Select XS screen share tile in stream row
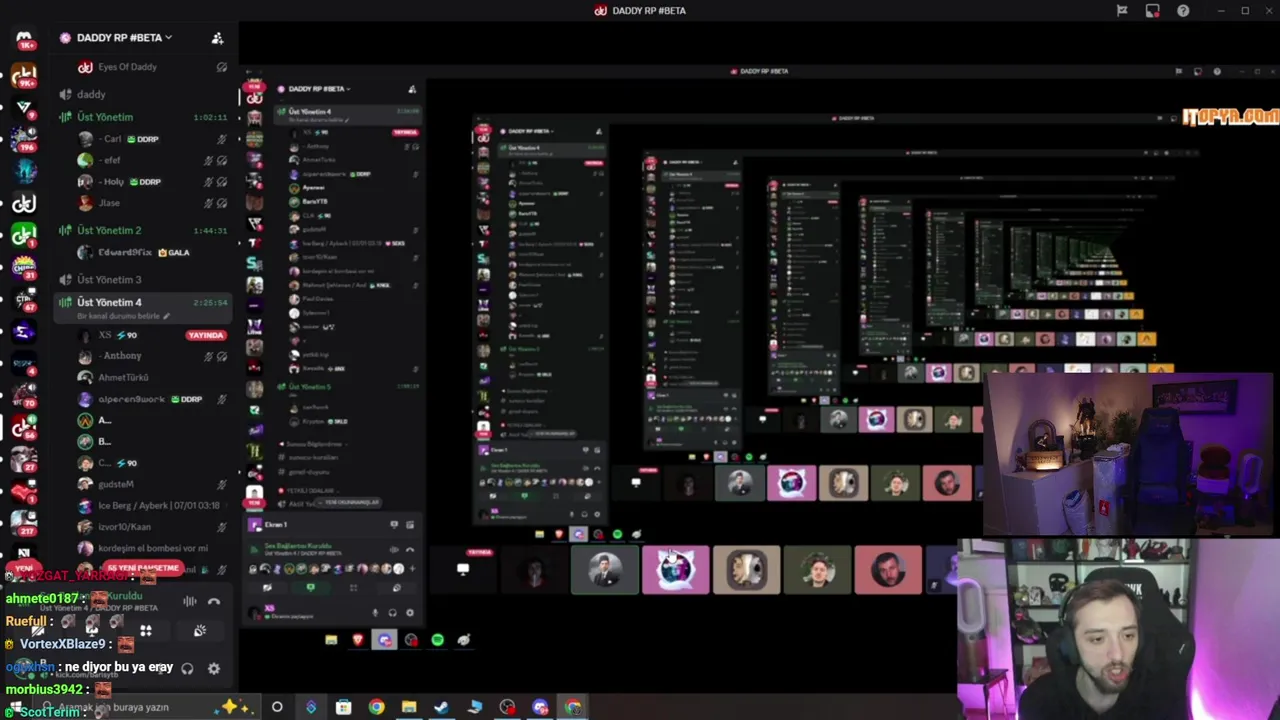1280x720 pixels. coord(463,570)
